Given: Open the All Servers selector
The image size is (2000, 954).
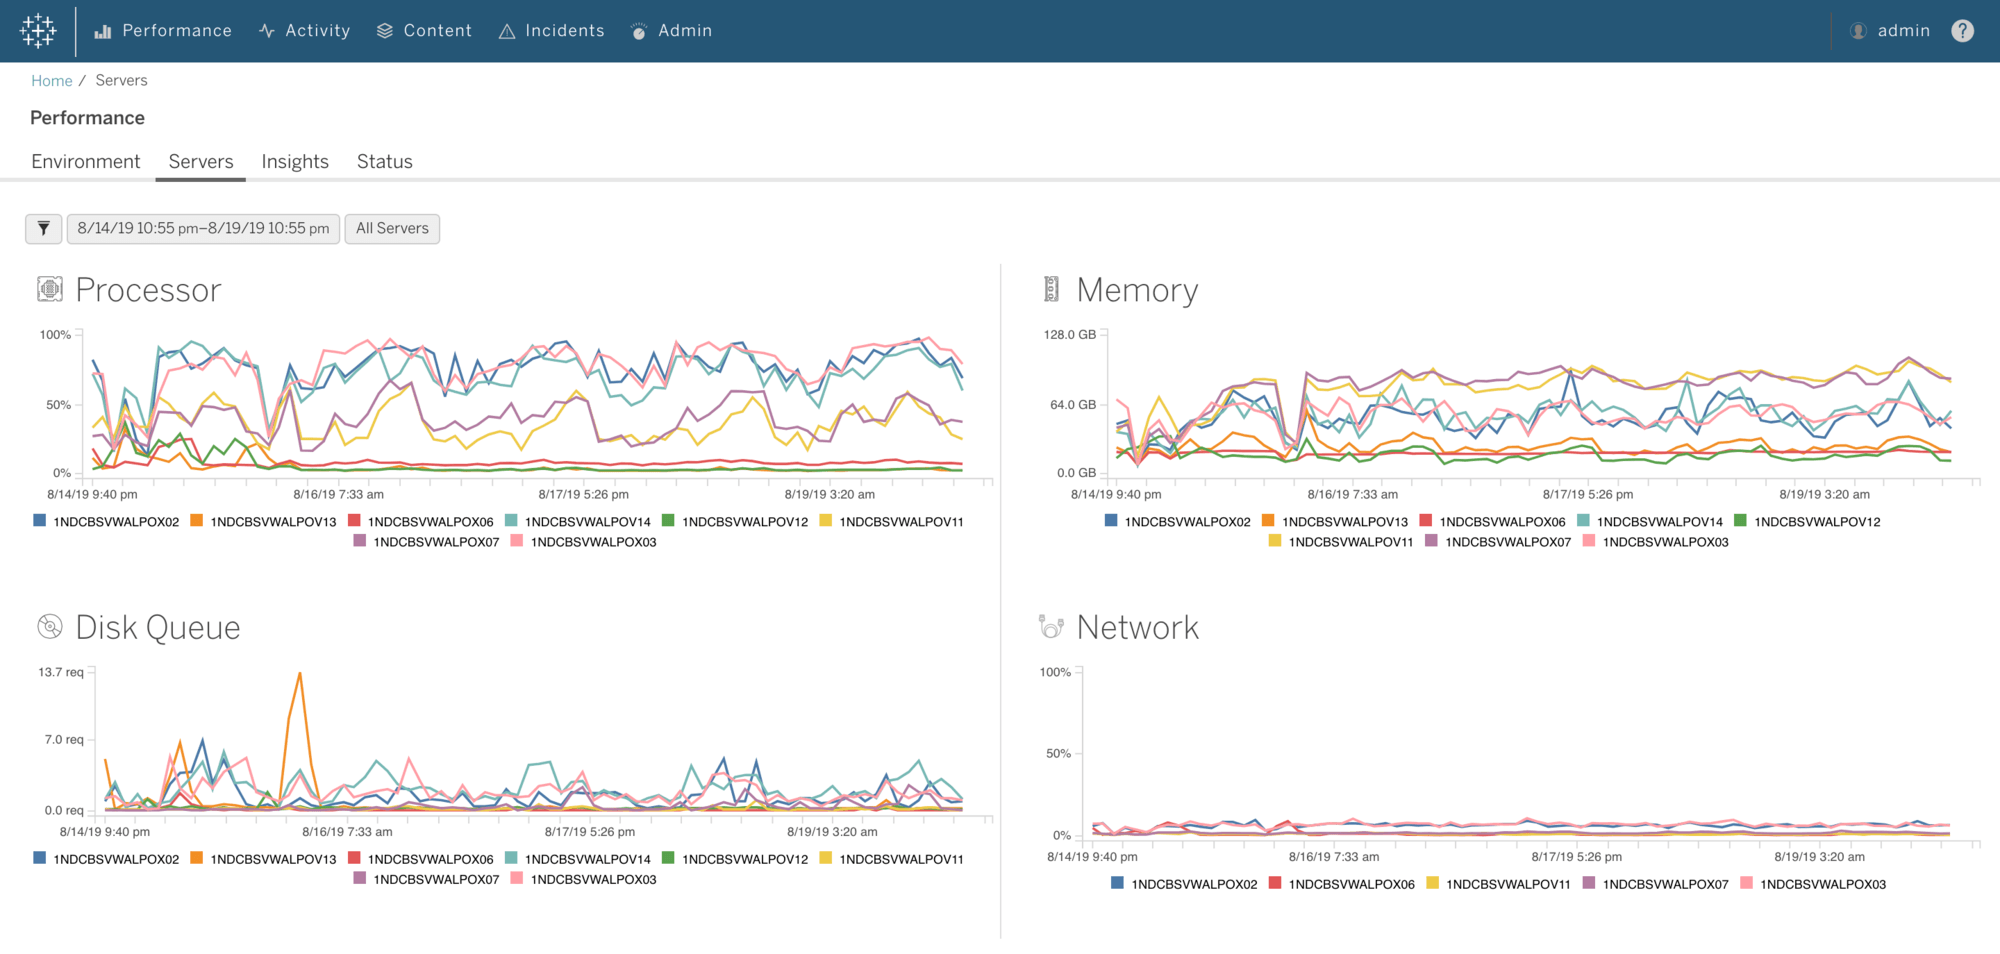Looking at the screenshot, I should (392, 228).
